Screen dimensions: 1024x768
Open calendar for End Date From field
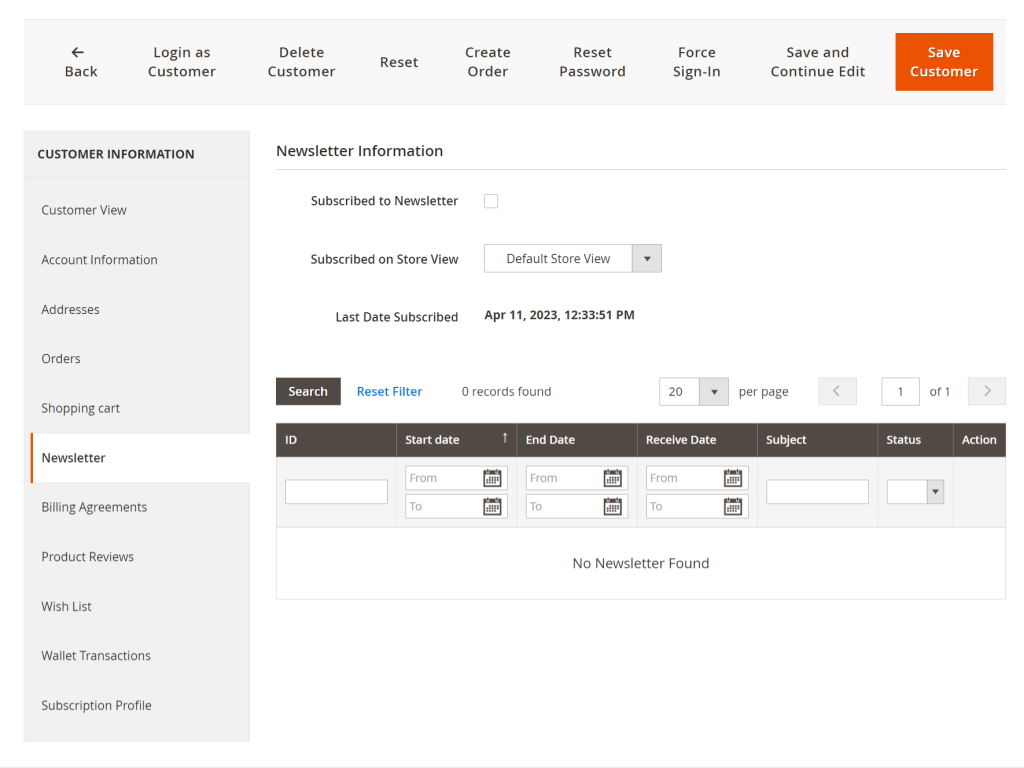click(613, 478)
